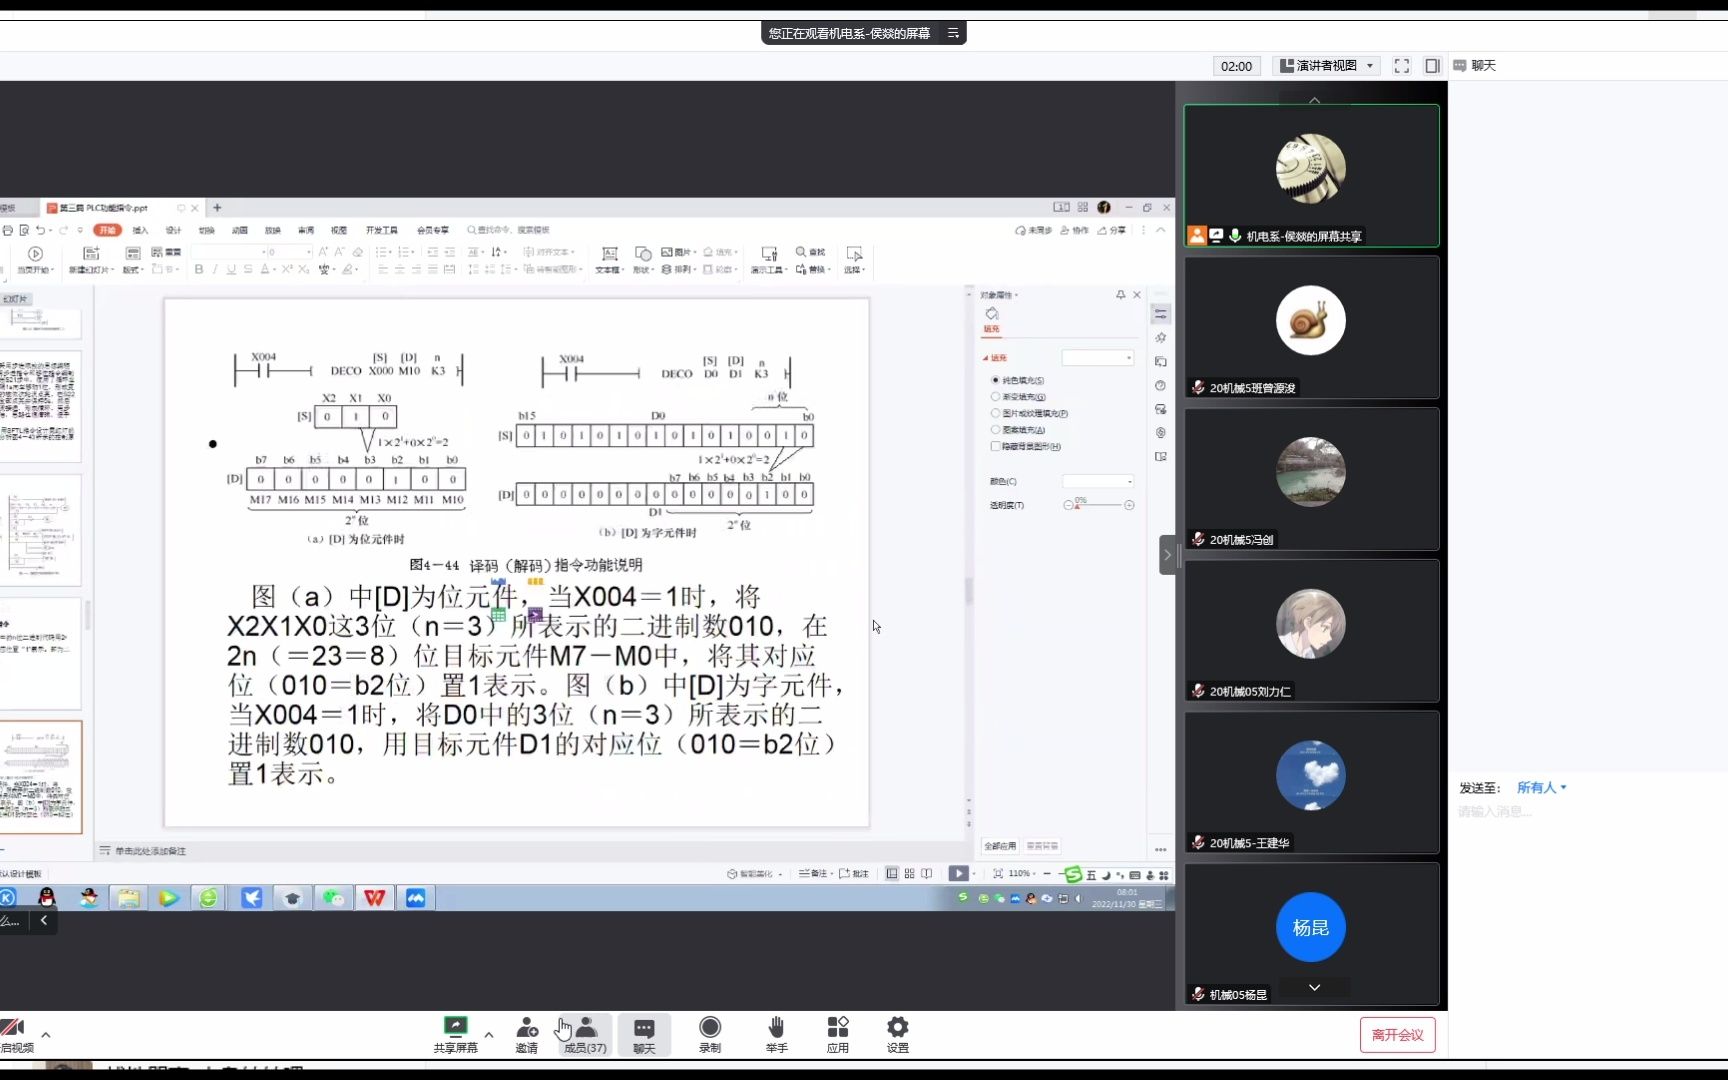Click the notes area 单击此处添加备注
The height and width of the screenshot is (1080, 1728).
click(x=149, y=851)
